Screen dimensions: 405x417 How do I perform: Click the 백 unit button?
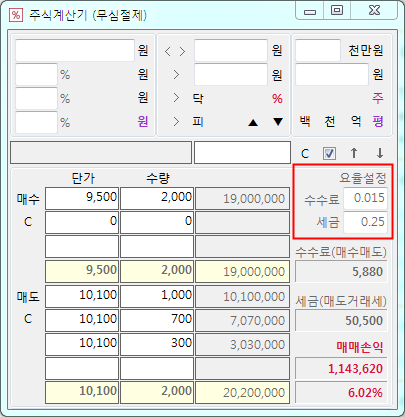pyautogui.click(x=305, y=121)
